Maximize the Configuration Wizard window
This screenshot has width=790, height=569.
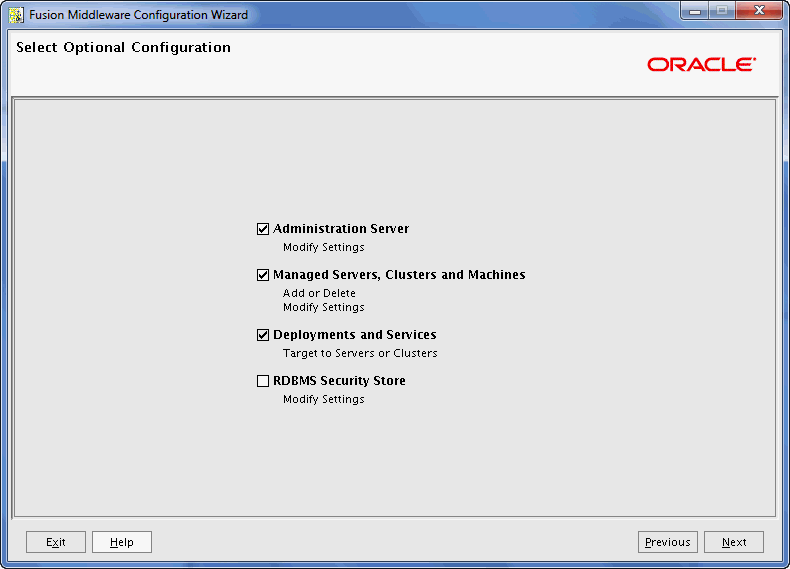(x=722, y=11)
